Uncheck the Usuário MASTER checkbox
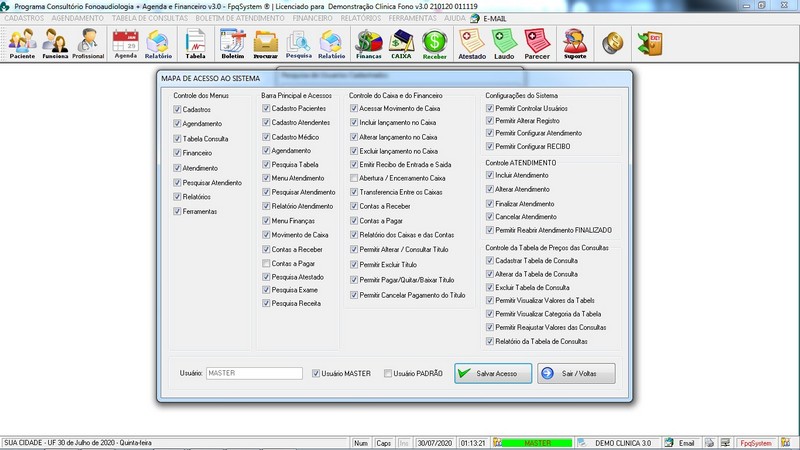The width and height of the screenshot is (800, 450). click(316, 373)
